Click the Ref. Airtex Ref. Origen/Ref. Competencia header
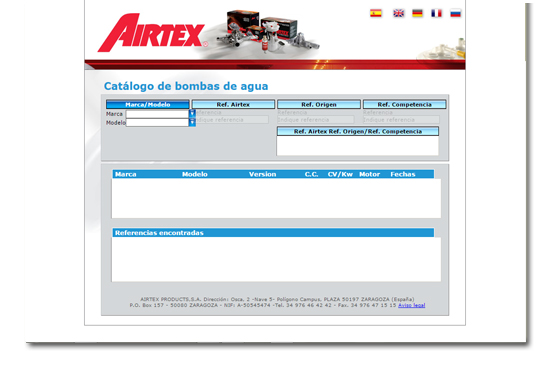This screenshot has width=550, height=366. [x=358, y=131]
